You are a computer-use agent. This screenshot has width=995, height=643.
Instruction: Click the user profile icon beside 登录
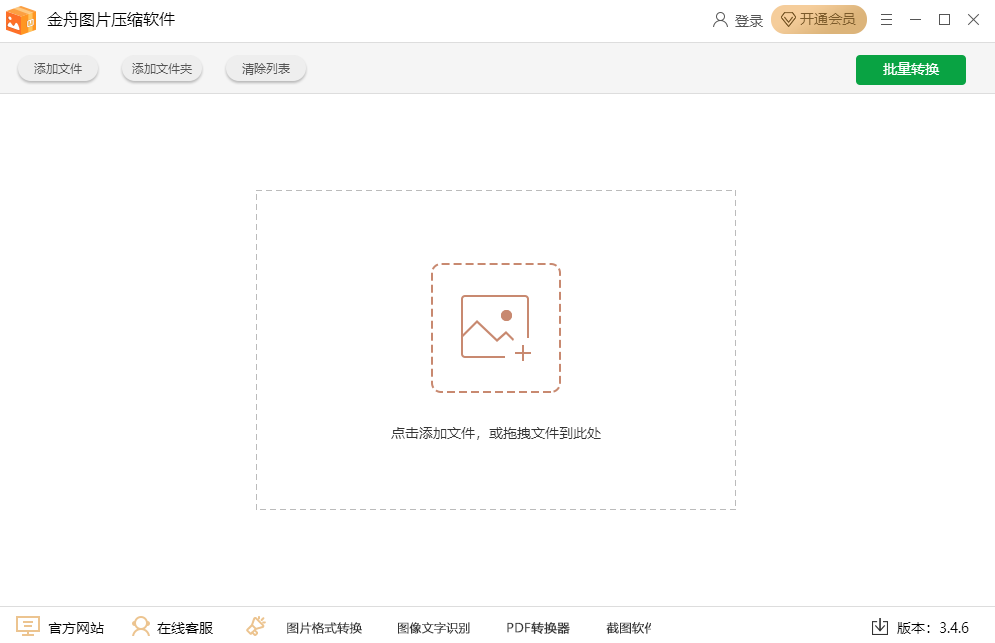(x=720, y=20)
